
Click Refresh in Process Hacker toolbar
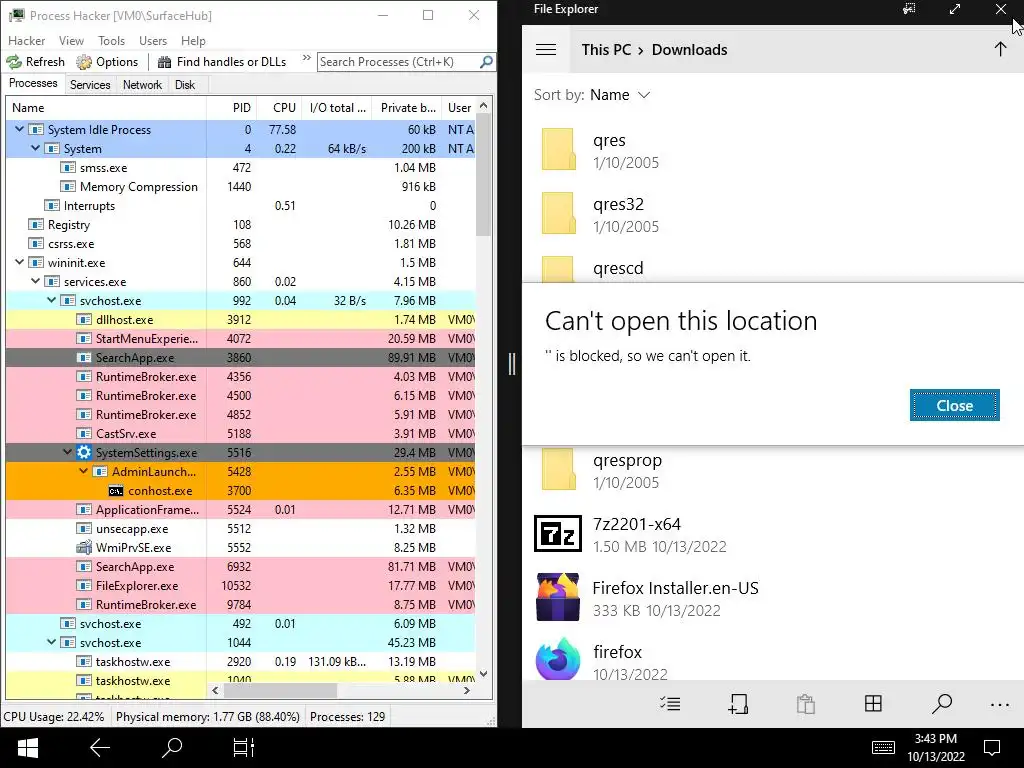coord(36,62)
